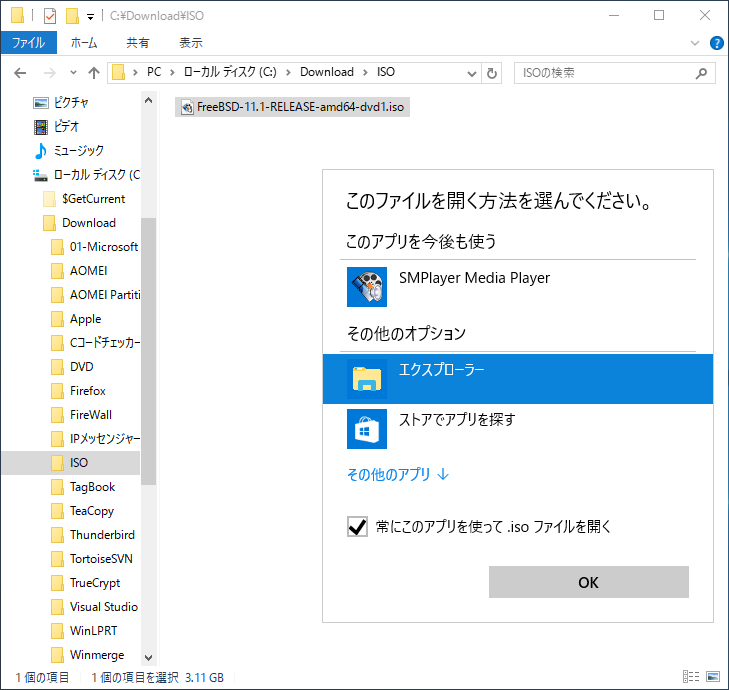The image size is (729, 690).
Task: Select the ISO folder in tree
Action: click(x=71, y=463)
